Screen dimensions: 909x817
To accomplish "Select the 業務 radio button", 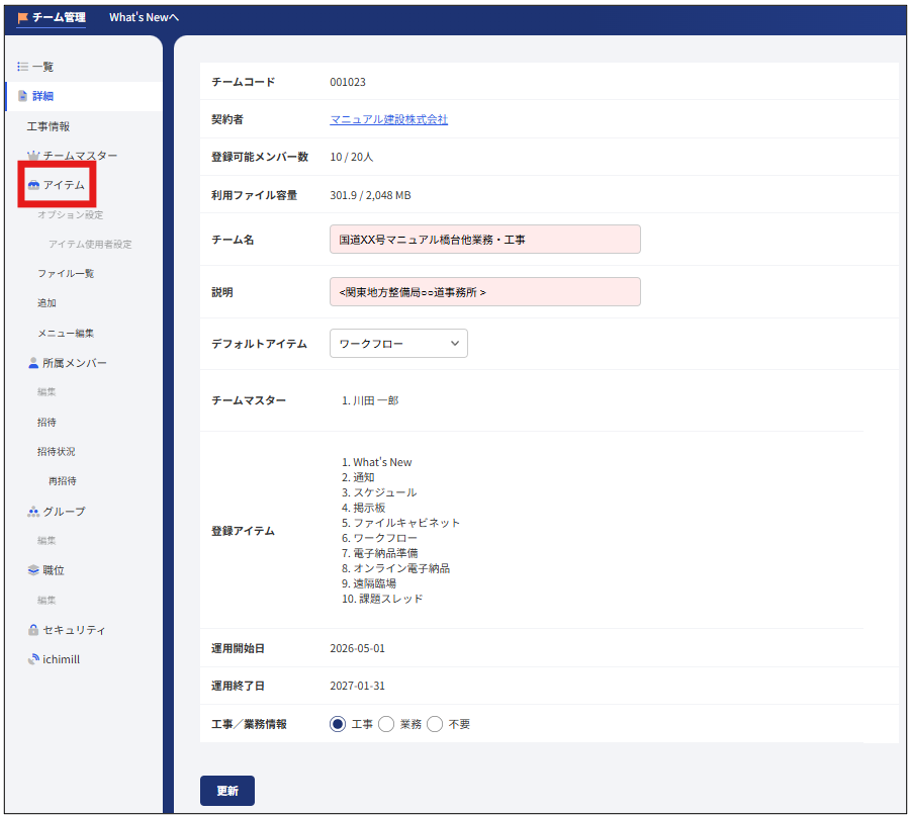I will tap(386, 724).
